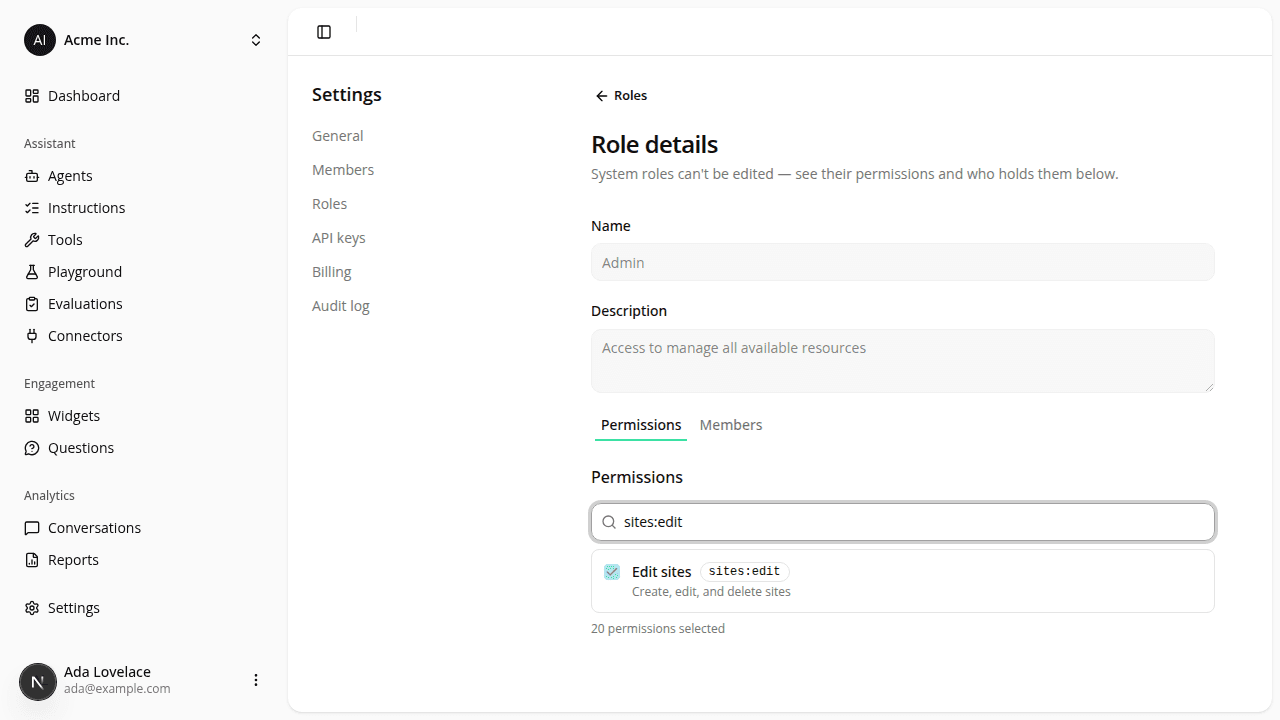Viewport: 1280px width, 720px height.
Task: Click the Instructions list icon
Action: [32, 208]
